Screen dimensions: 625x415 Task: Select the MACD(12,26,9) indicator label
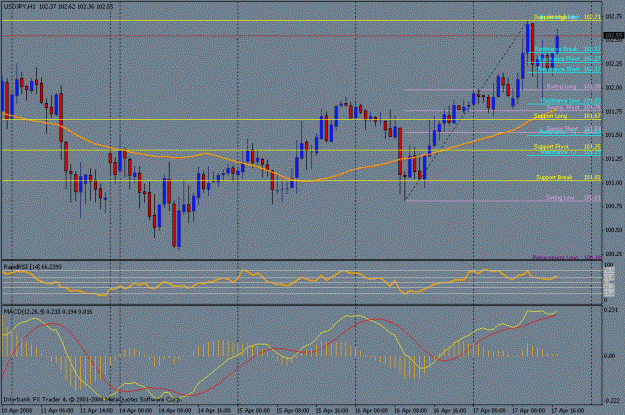click(48, 311)
